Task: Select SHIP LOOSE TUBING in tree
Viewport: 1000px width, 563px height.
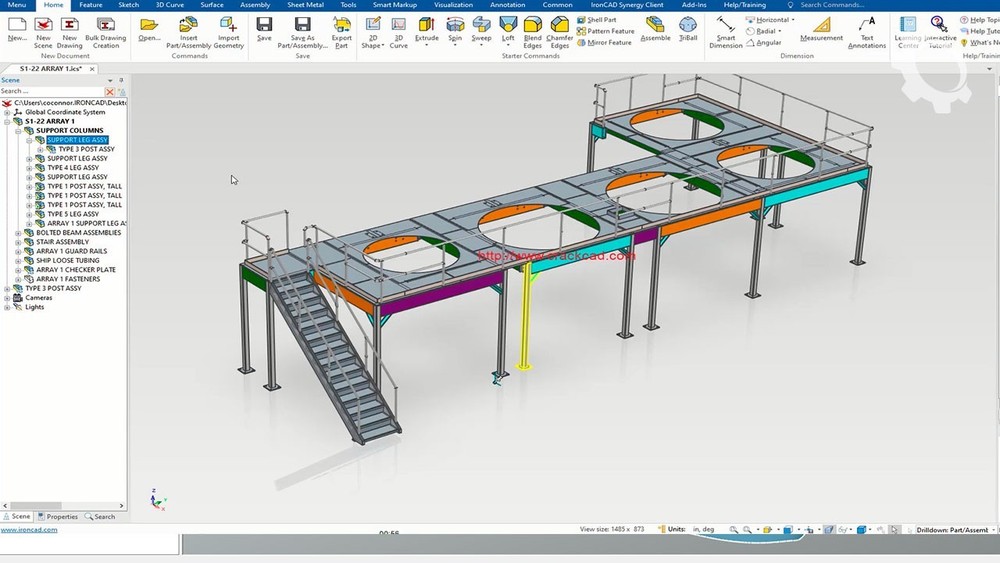Action: tap(68, 261)
